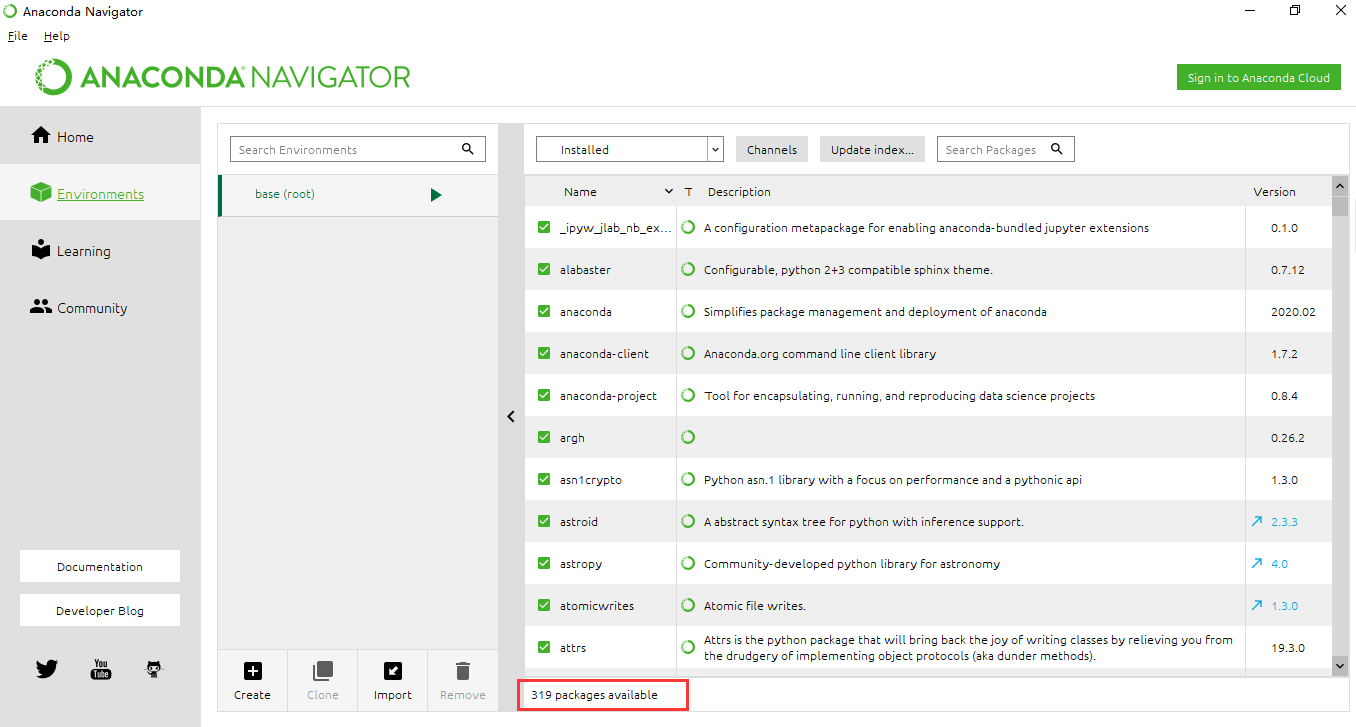Click the Version column header

coord(1274,192)
